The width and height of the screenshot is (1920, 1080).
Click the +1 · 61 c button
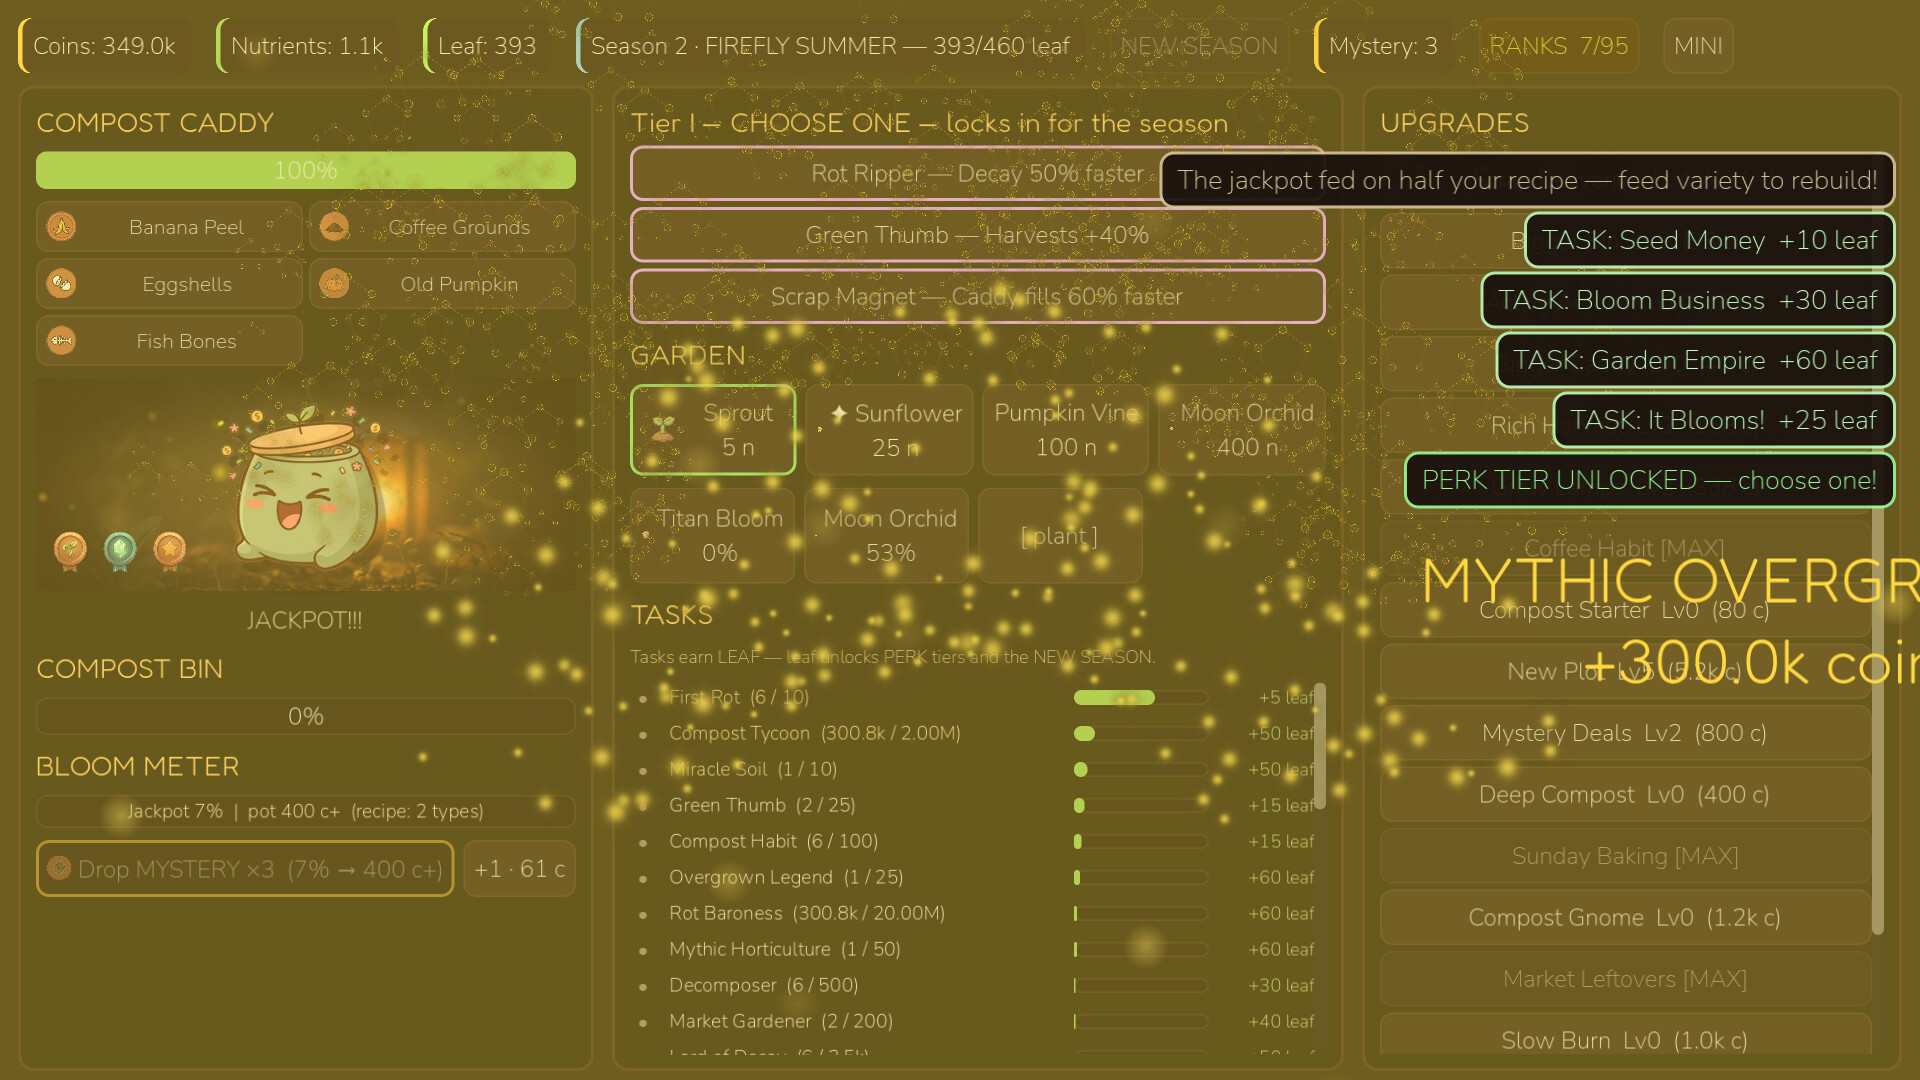tap(520, 868)
